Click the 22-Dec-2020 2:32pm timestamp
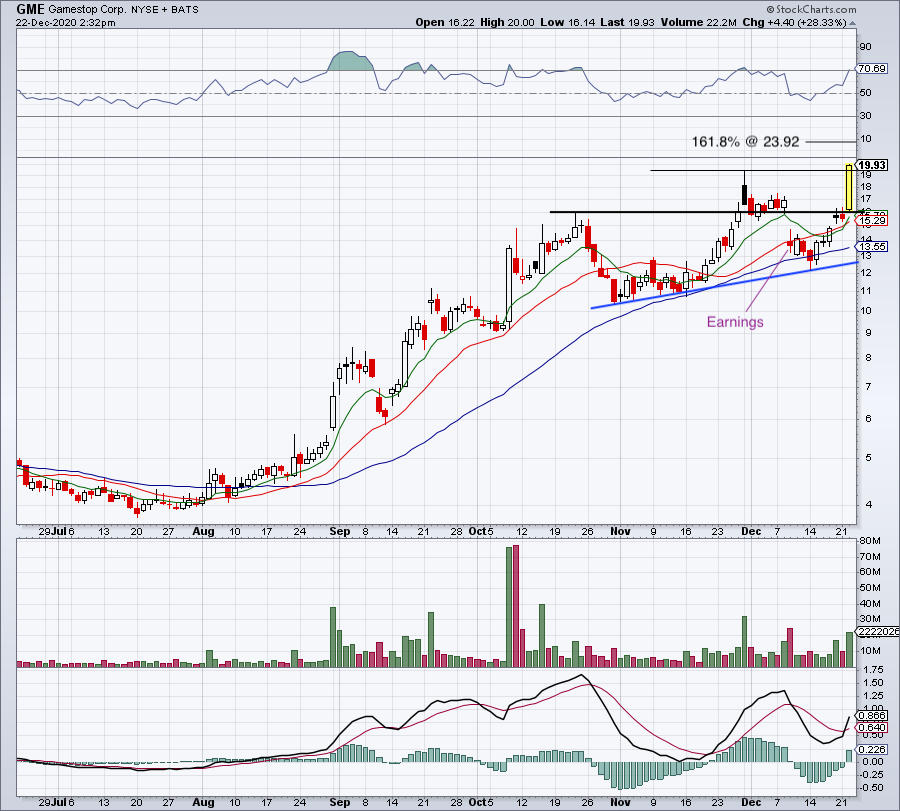 point(65,23)
